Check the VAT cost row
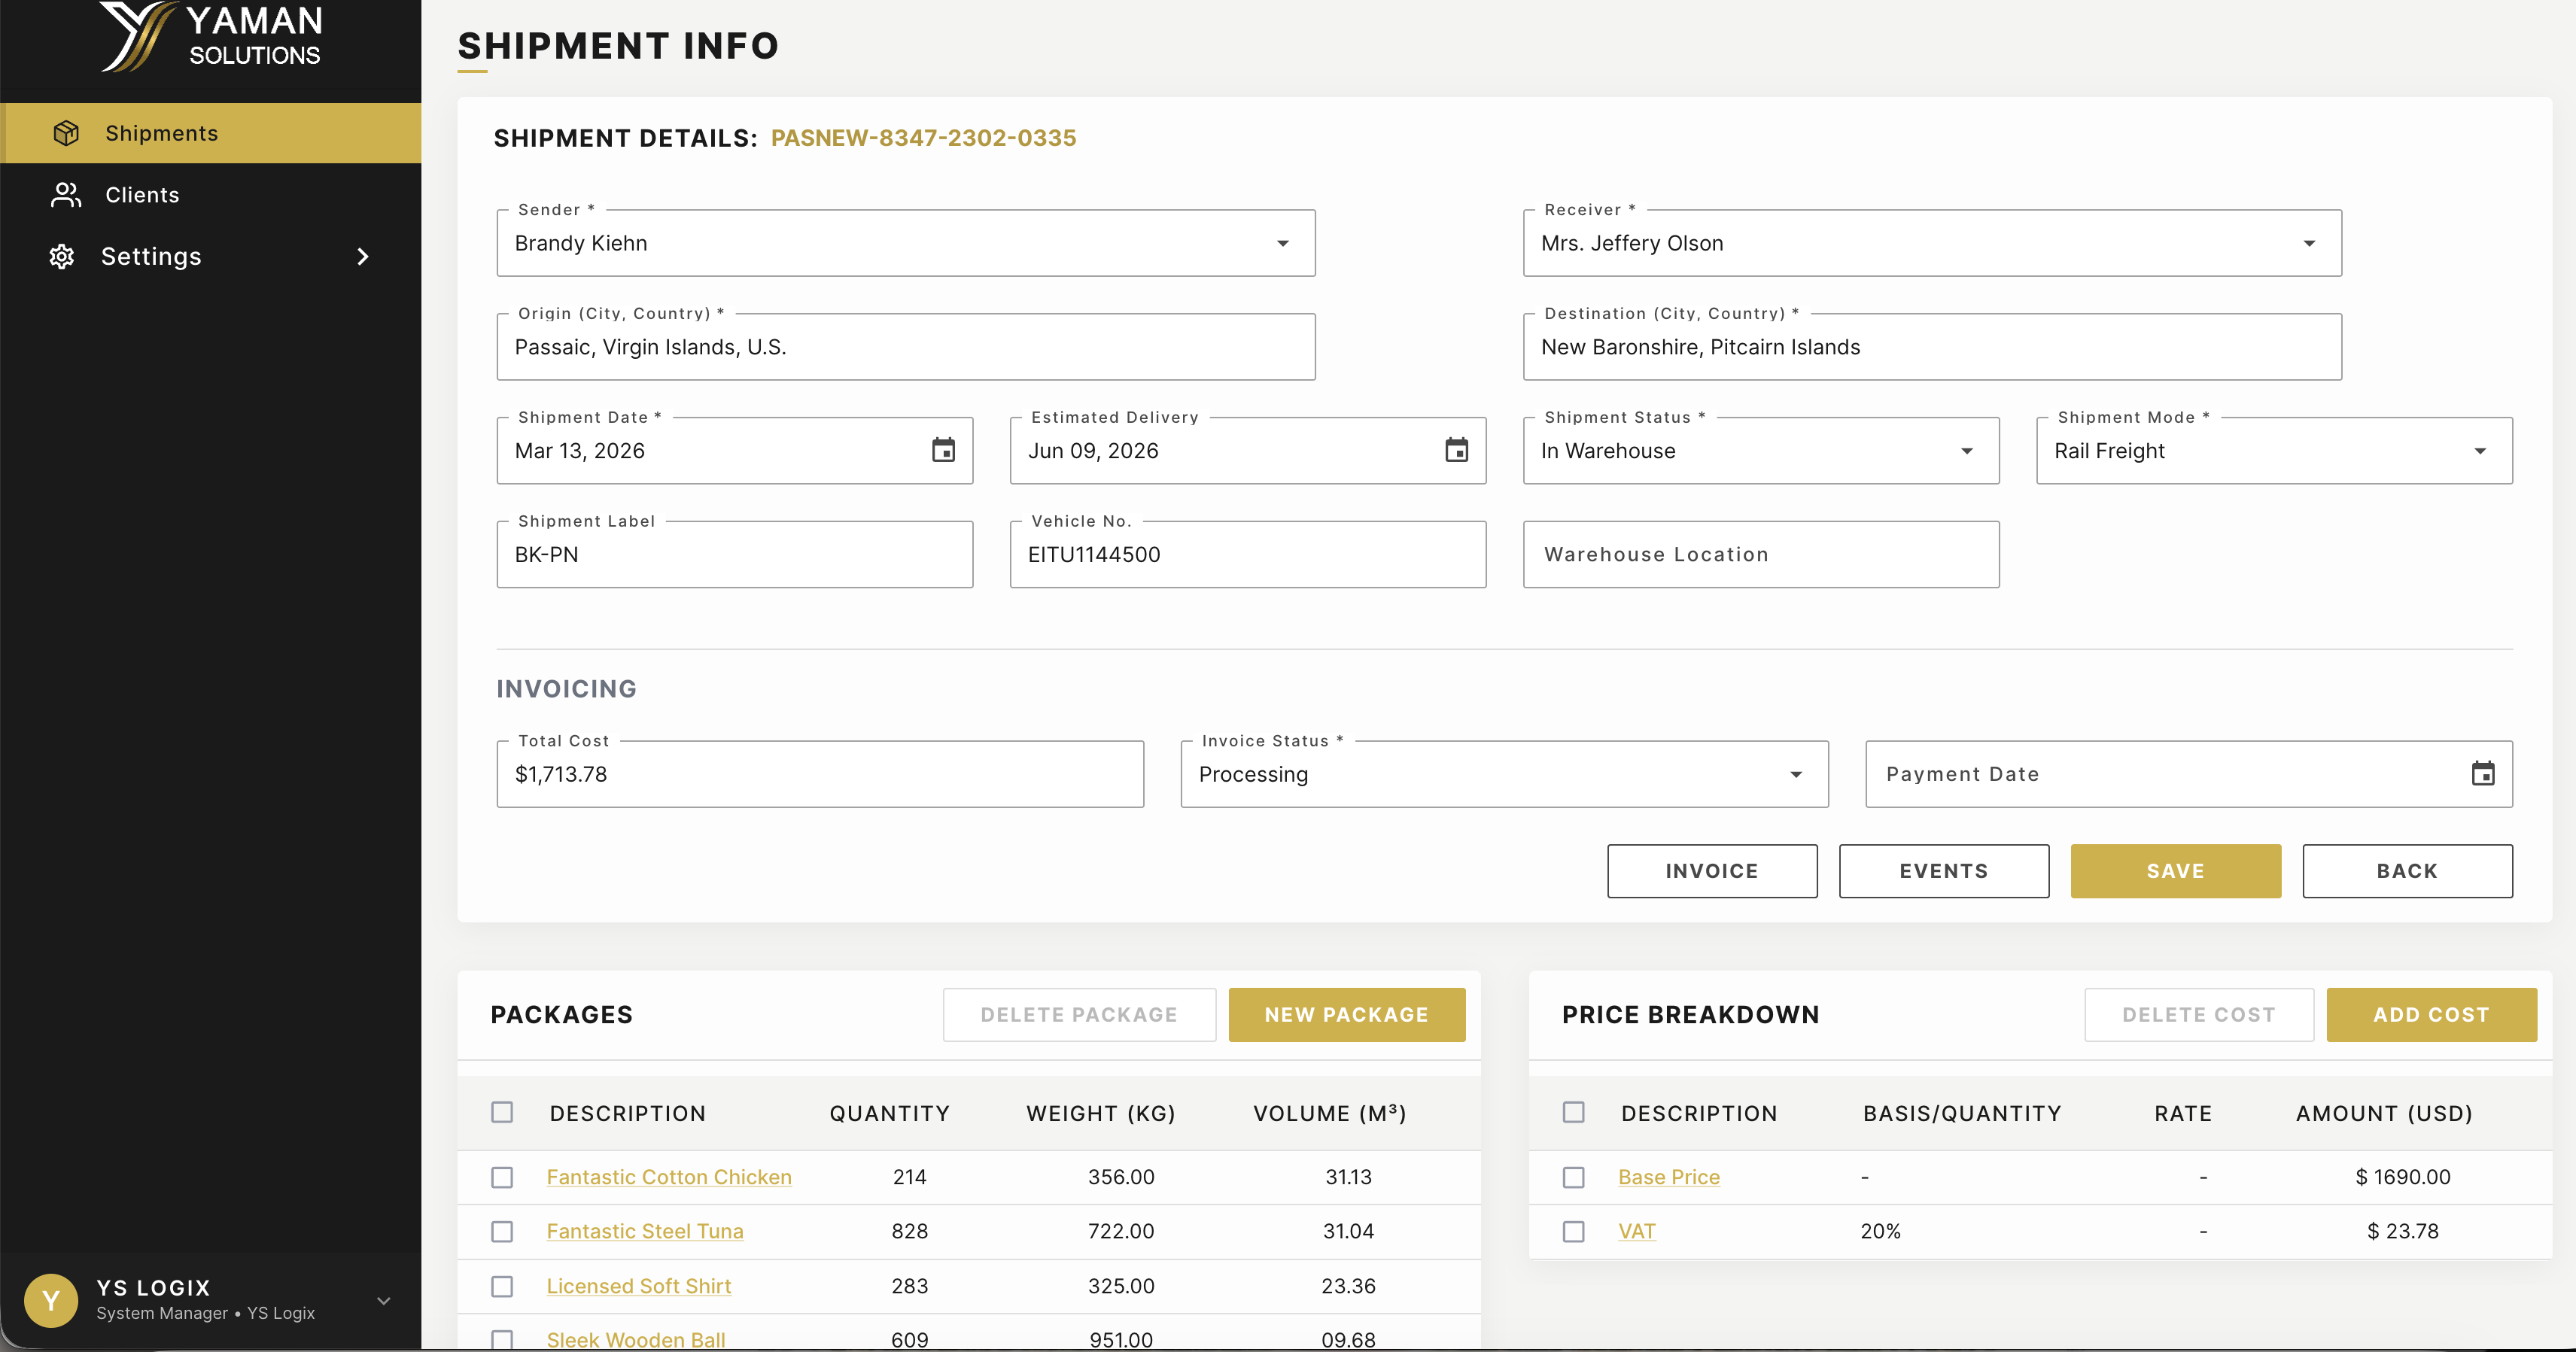Screen dimensions: 2576x1352 coord(1574,1231)
